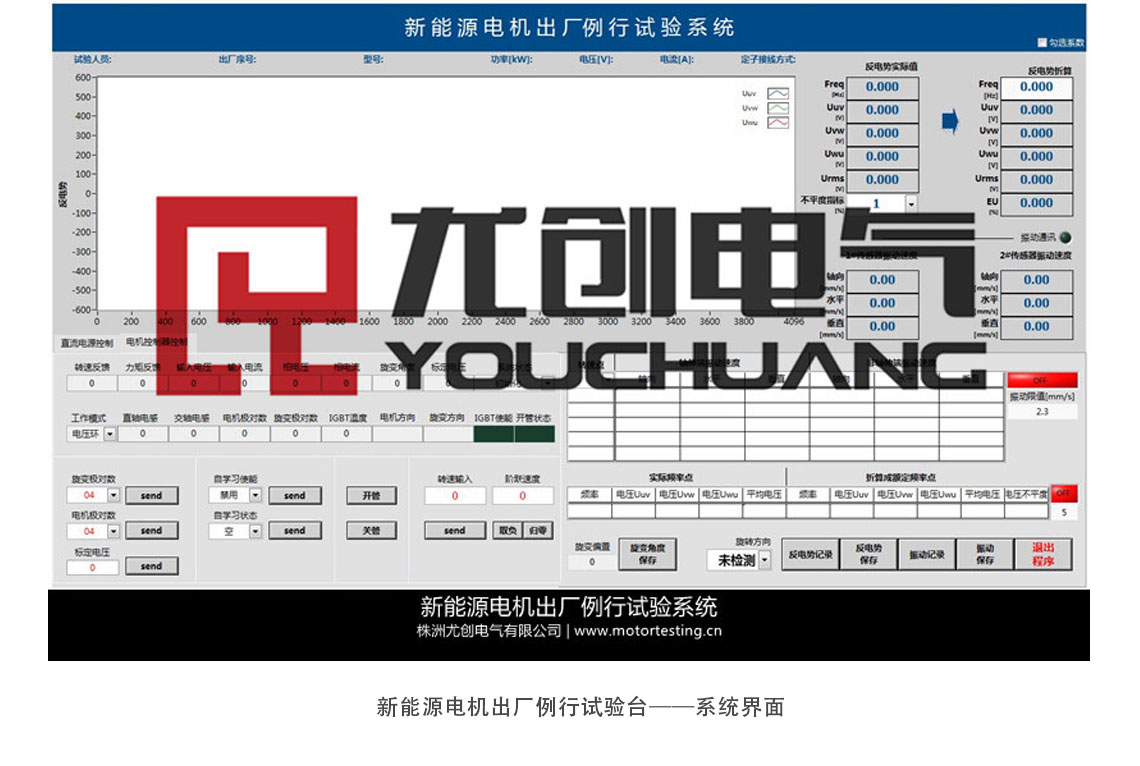Click the 定子接线方式 label
Image resolution: width=1140 pixels, height=766 pixels.
click(x=768, y=60)
